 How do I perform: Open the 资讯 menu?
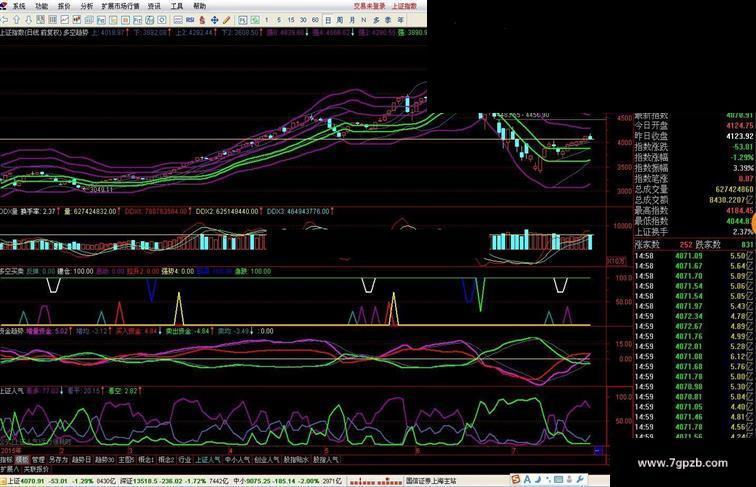[x=154, y=6]
